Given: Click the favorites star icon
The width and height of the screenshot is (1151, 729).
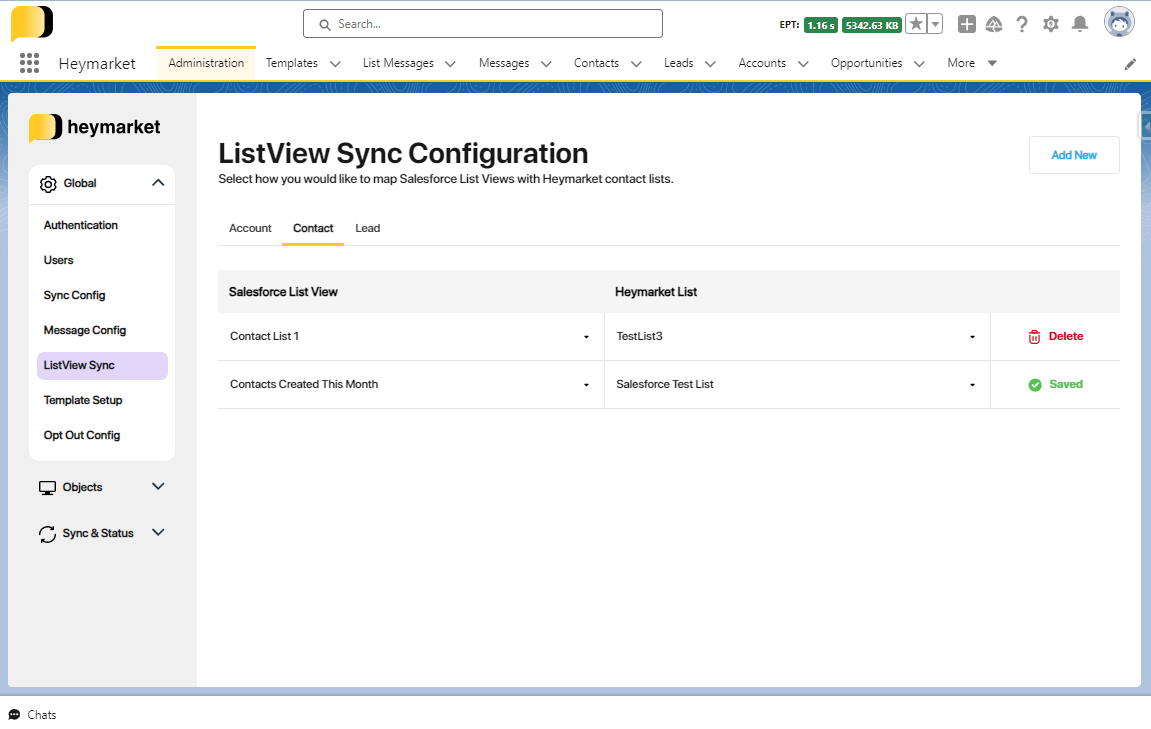Looking at the screenshot, I should tap(916, 24).
